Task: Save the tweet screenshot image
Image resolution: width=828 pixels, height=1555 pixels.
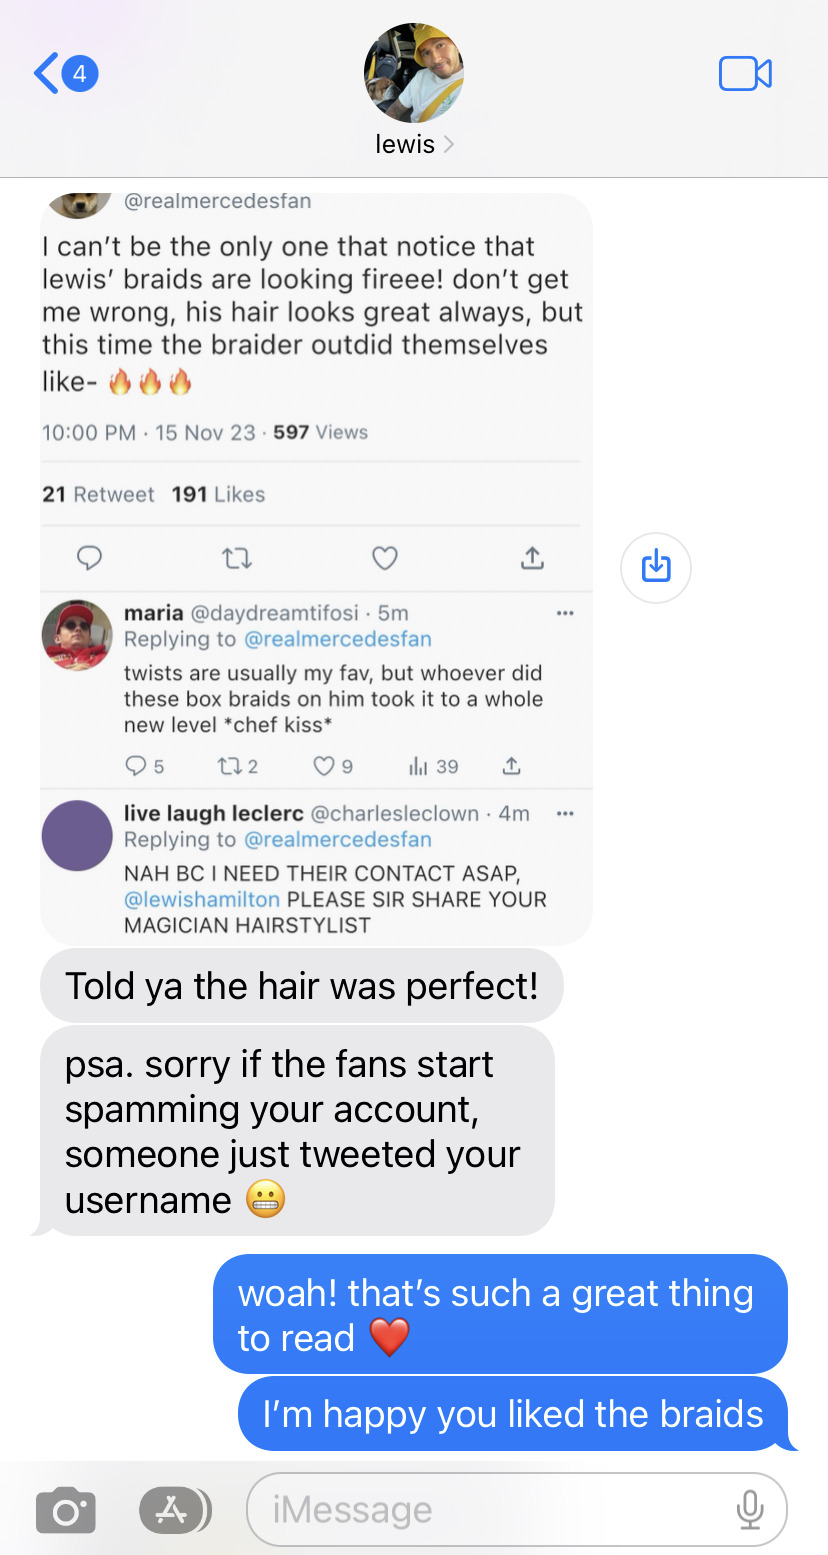Action: pos(655,567)
